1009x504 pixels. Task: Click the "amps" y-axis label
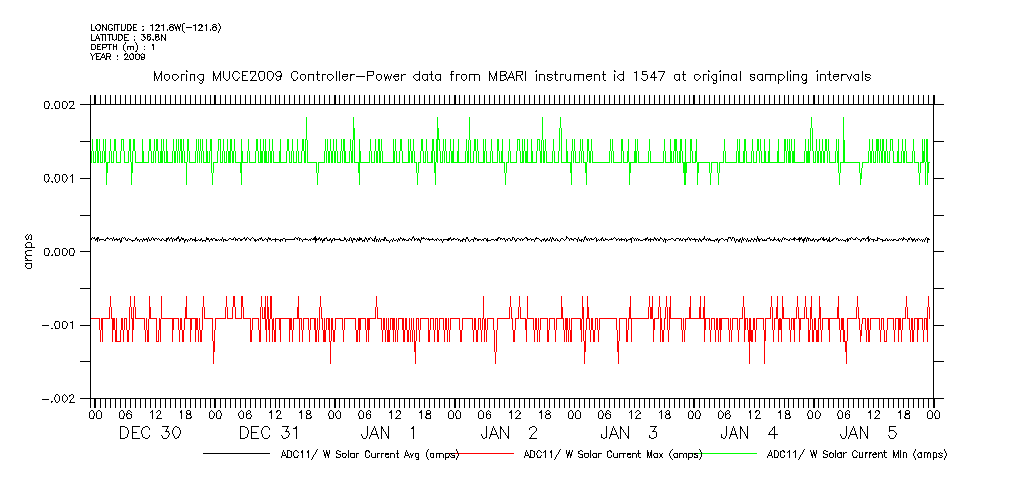(29, 252)
